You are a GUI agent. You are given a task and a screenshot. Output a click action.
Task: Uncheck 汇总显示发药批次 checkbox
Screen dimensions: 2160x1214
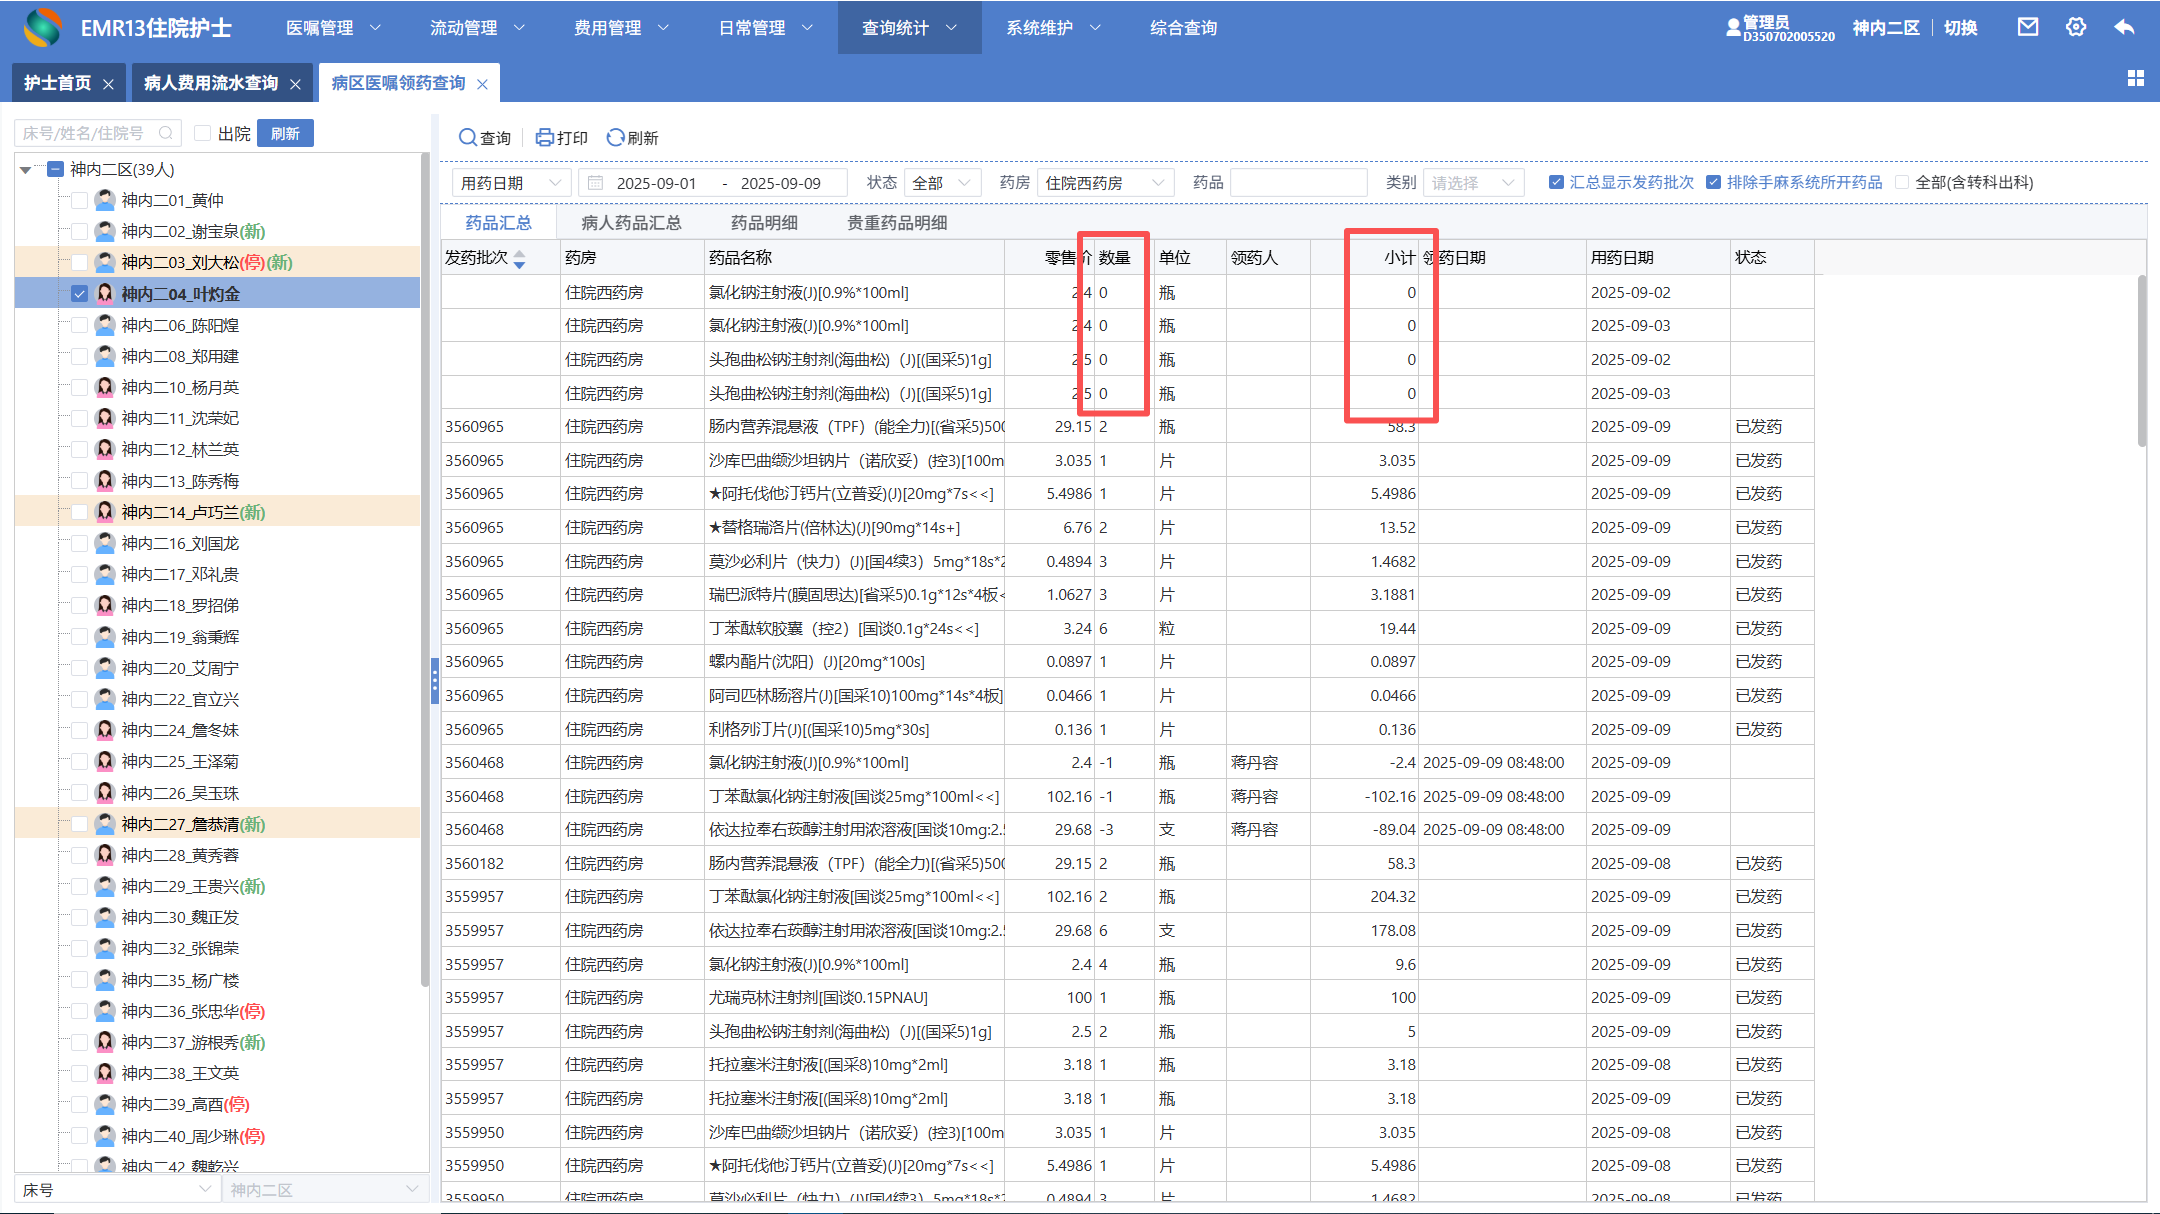pyautogui.click(x=1556, y=182)
